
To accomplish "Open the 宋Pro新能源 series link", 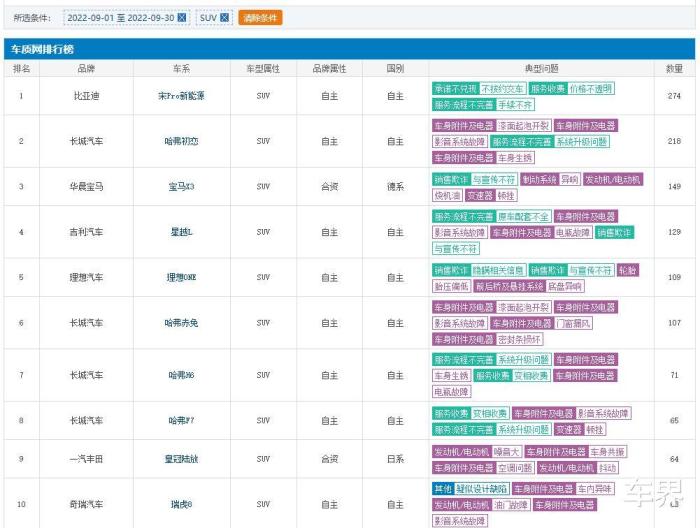I will tap(181, 96).
